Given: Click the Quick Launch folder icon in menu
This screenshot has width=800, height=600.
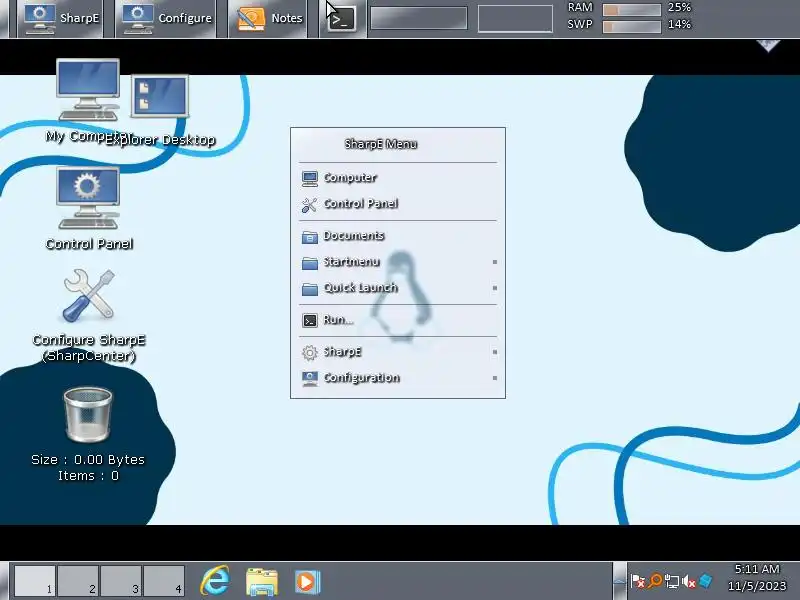Looking at the screenshot, I should (x=310, y=289).
